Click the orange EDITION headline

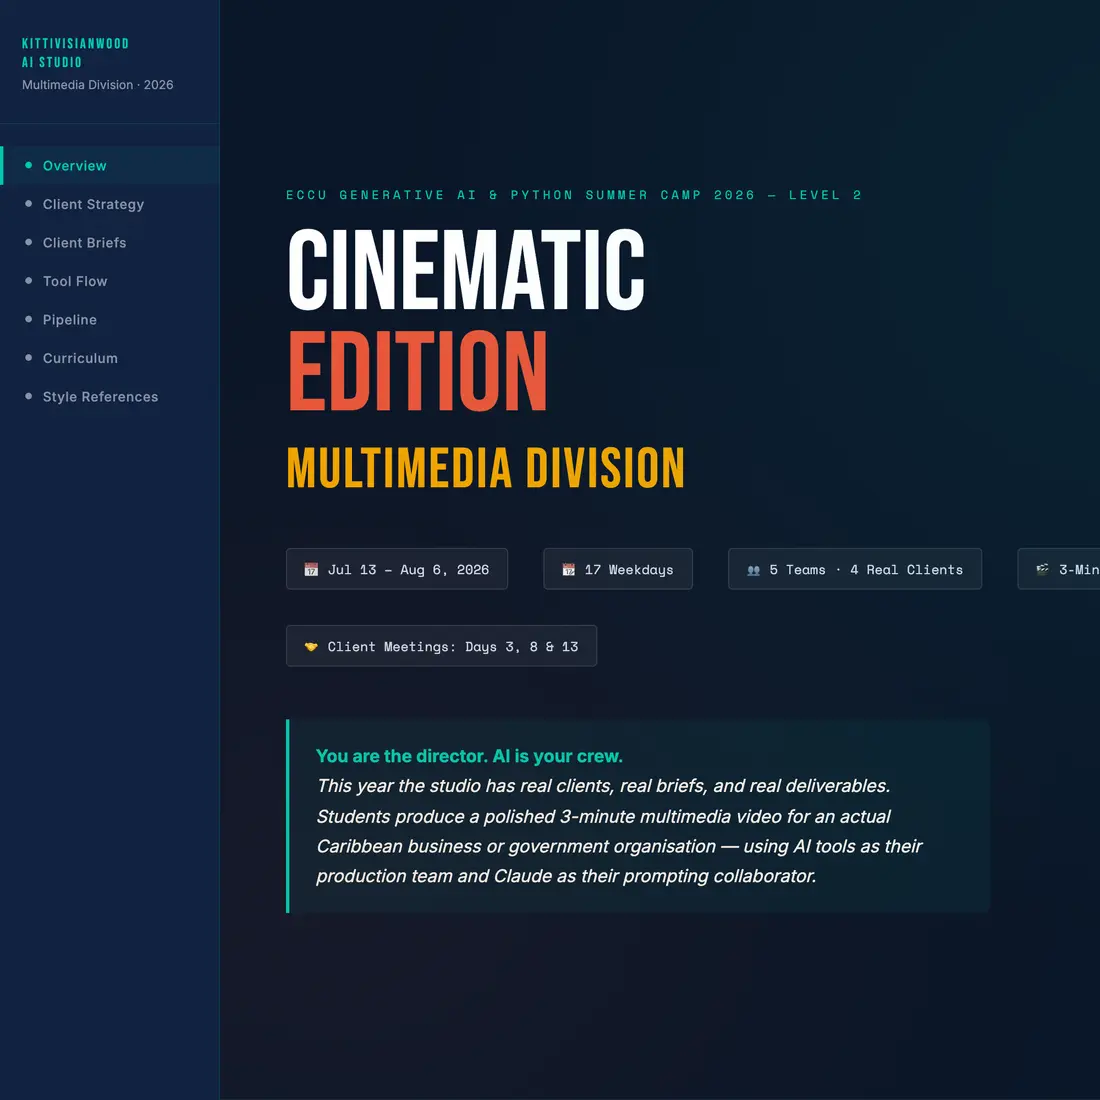pyautogui.click(x=417, y=370)
